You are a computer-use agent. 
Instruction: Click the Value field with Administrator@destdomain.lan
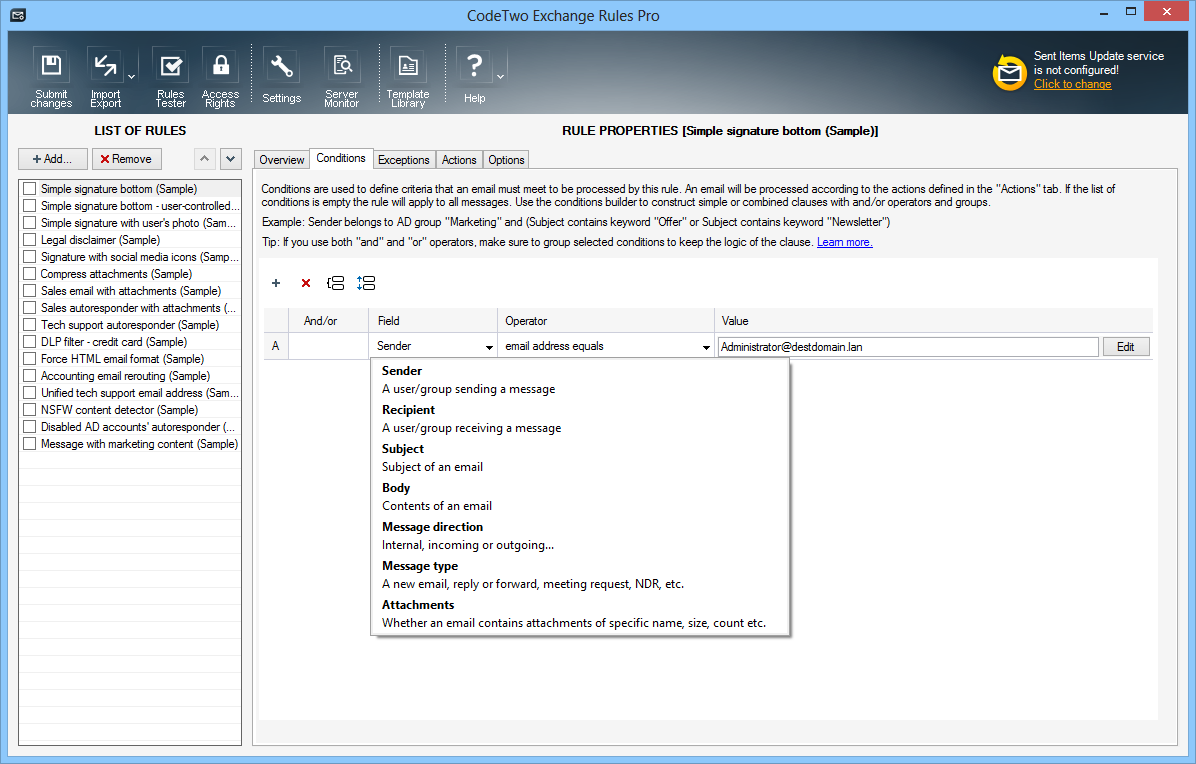[x=908, y=347]
